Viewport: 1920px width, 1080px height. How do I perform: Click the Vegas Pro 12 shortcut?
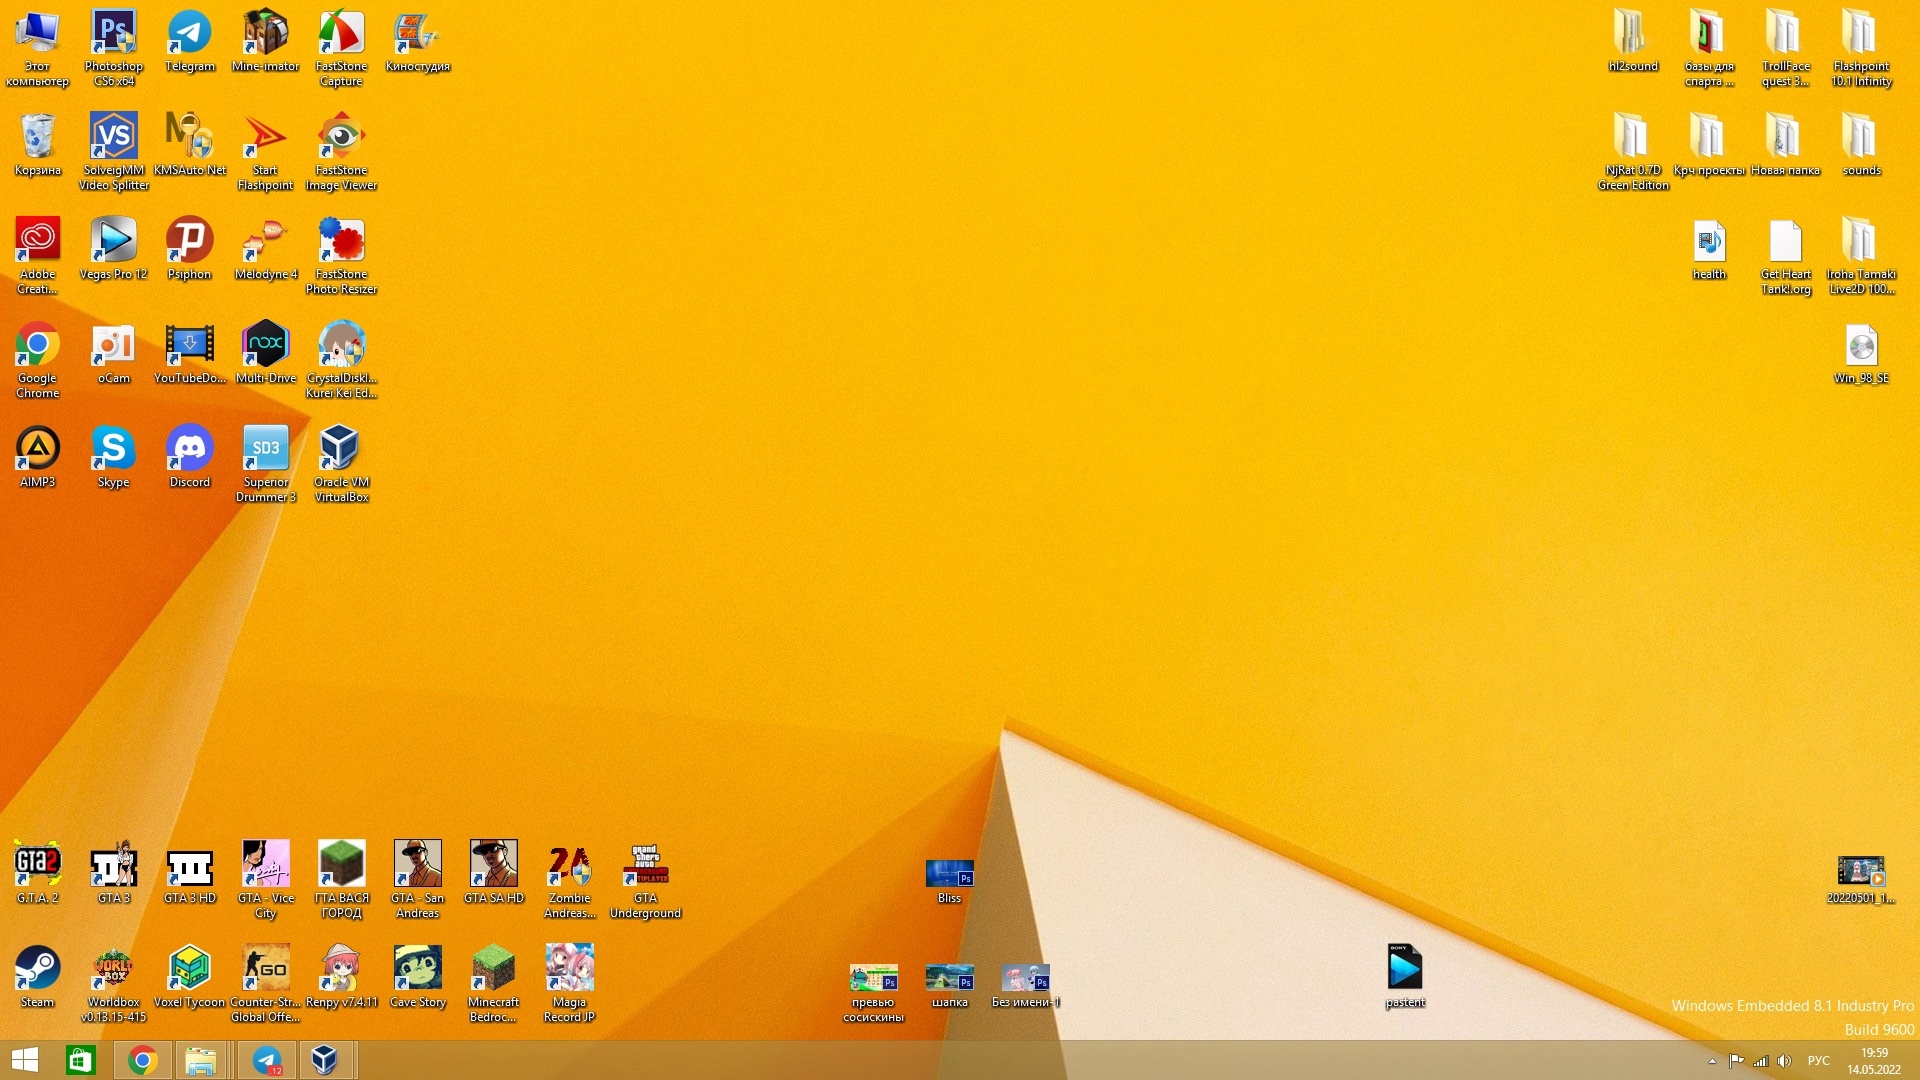113,242
